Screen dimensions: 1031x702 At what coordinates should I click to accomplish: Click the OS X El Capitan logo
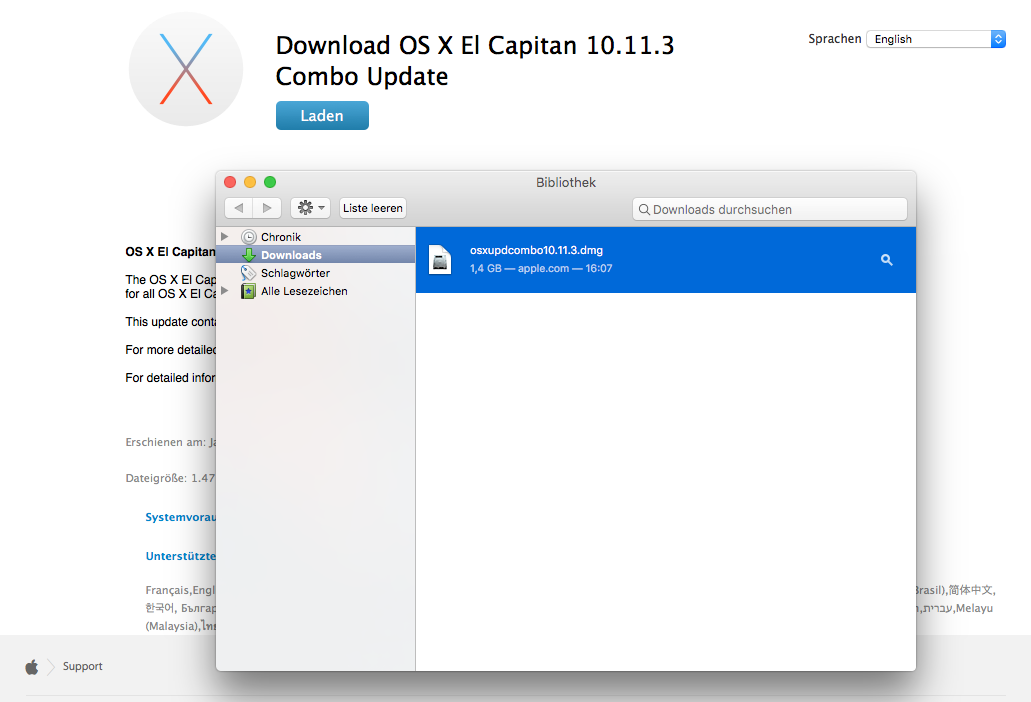[x=186, y=69]
